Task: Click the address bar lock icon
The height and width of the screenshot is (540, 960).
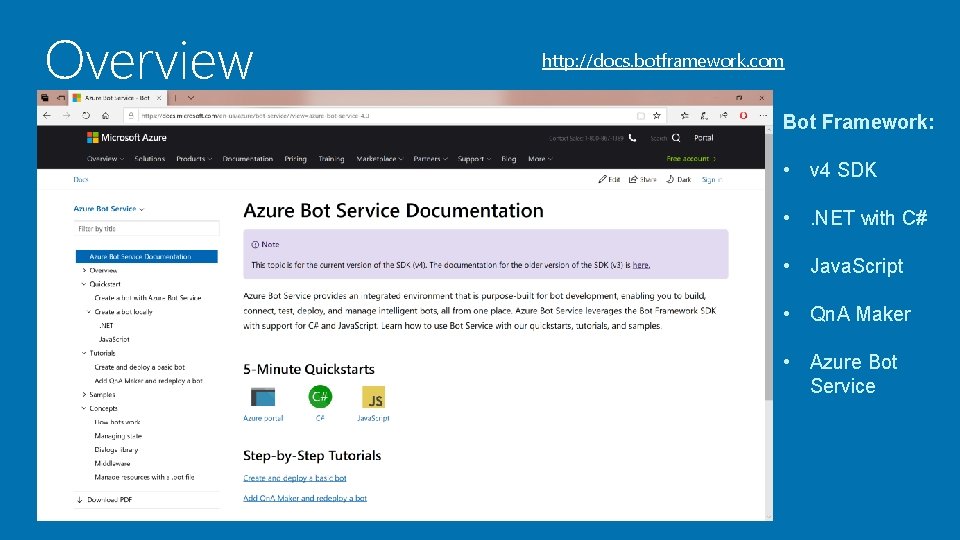Action: pos(130,115)
